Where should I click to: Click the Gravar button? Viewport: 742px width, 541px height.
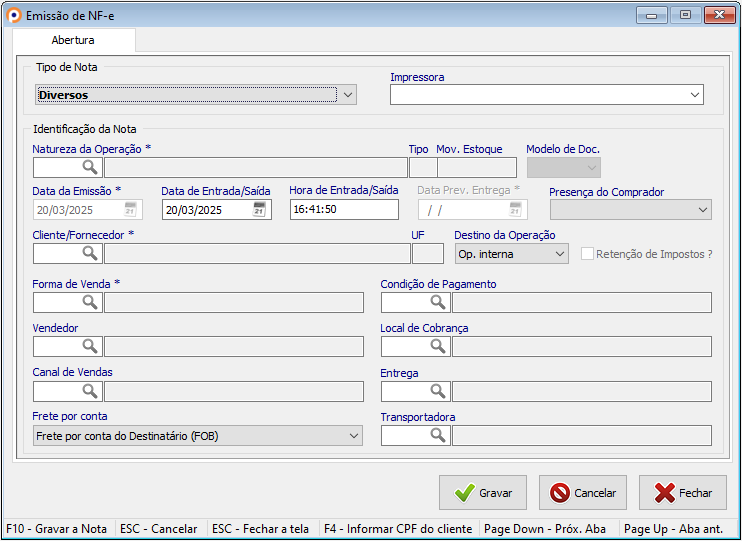coord(483,493)
